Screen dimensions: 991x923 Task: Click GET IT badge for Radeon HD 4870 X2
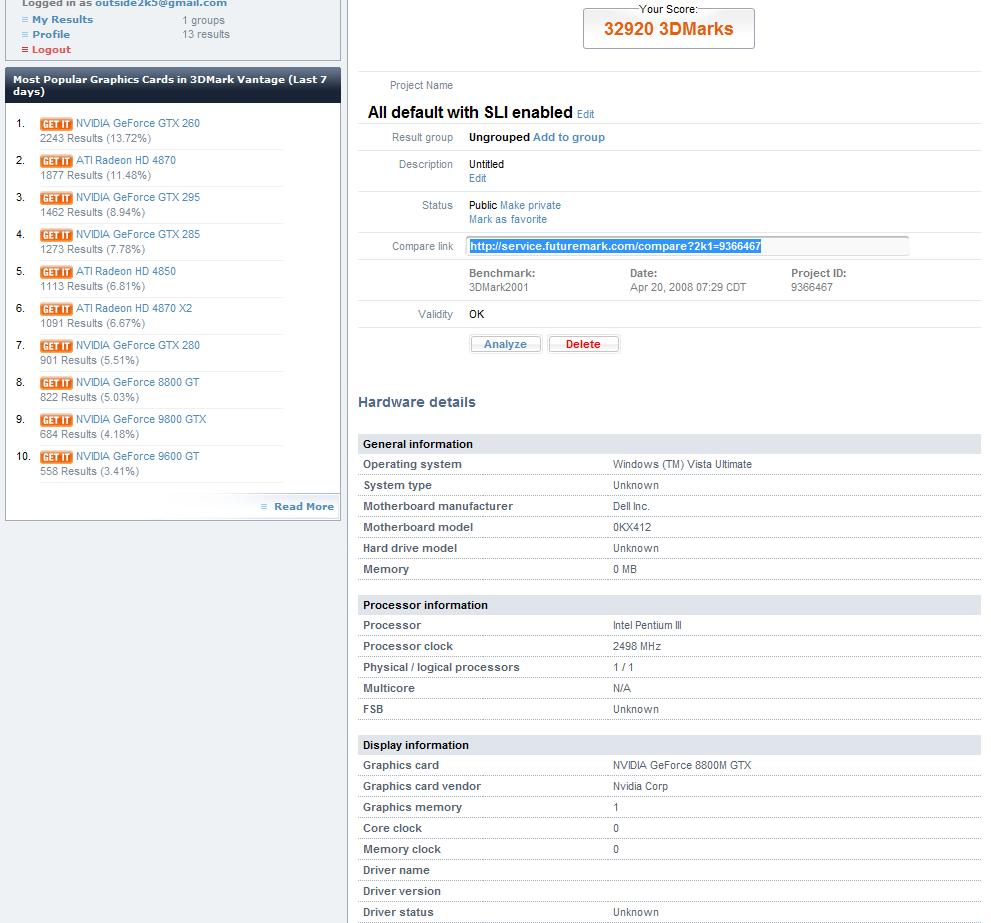click(x=56, y=309)
